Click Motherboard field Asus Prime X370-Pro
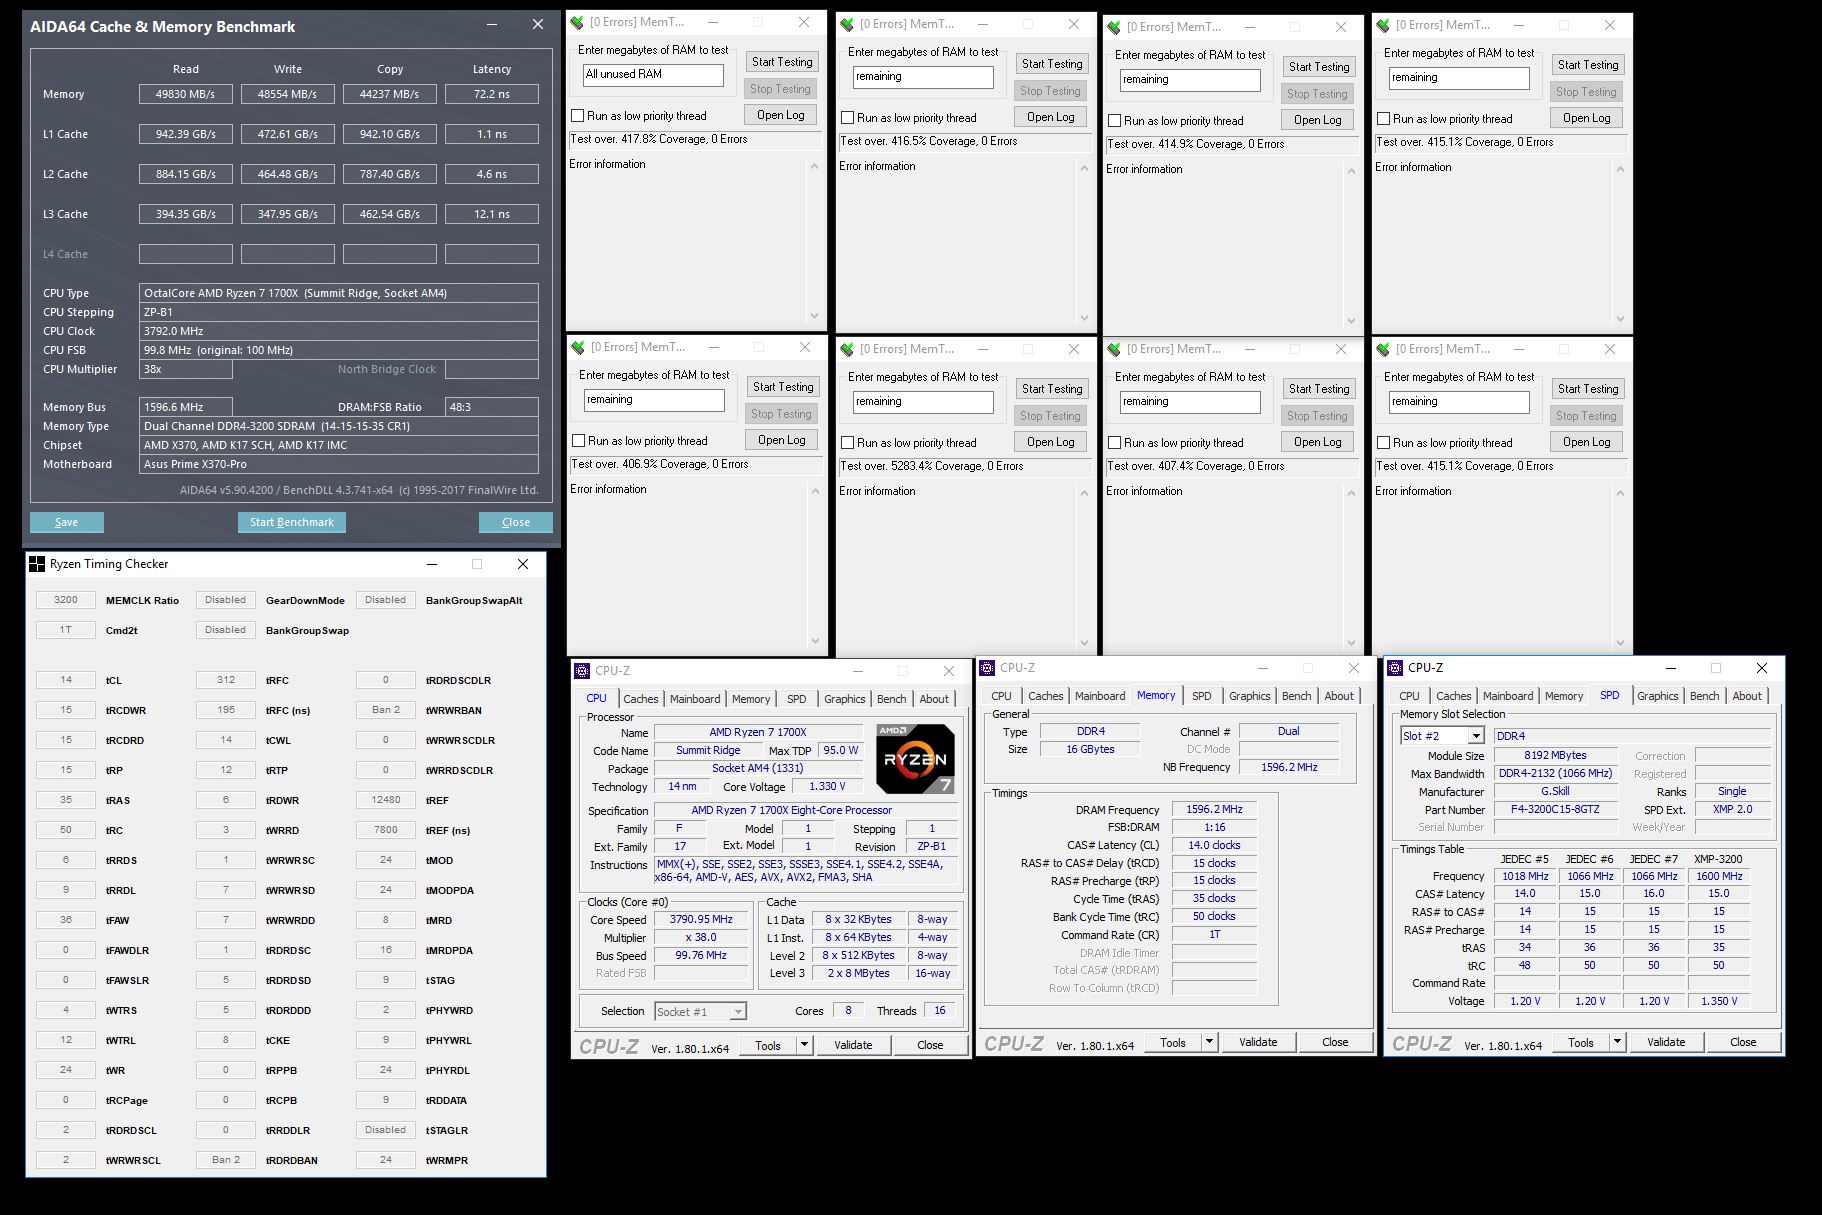The image size is (1822, 1215). (x=339, y=464)
